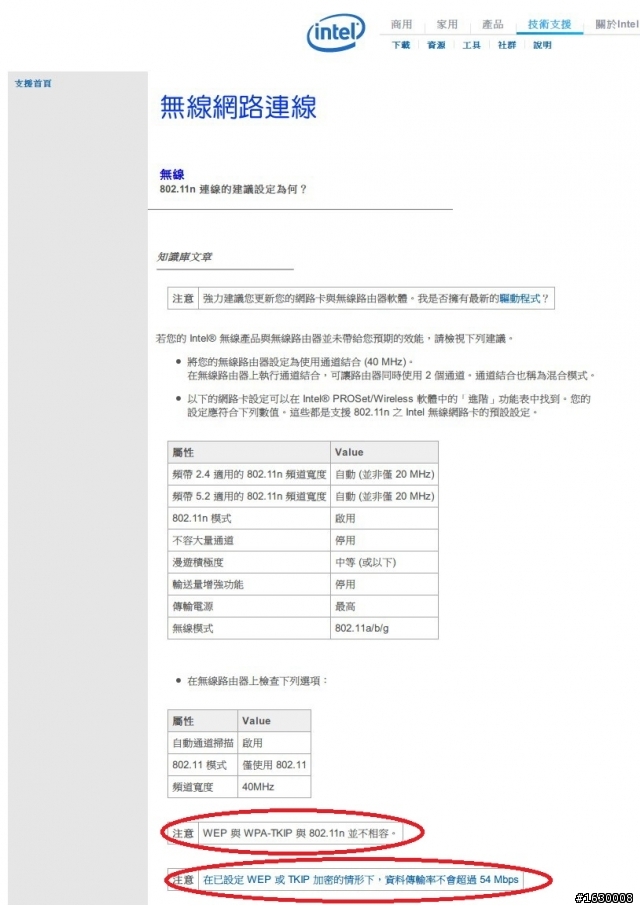Go to 說明 sub-navigation link
Screen dimensions: 640x906
542,45
